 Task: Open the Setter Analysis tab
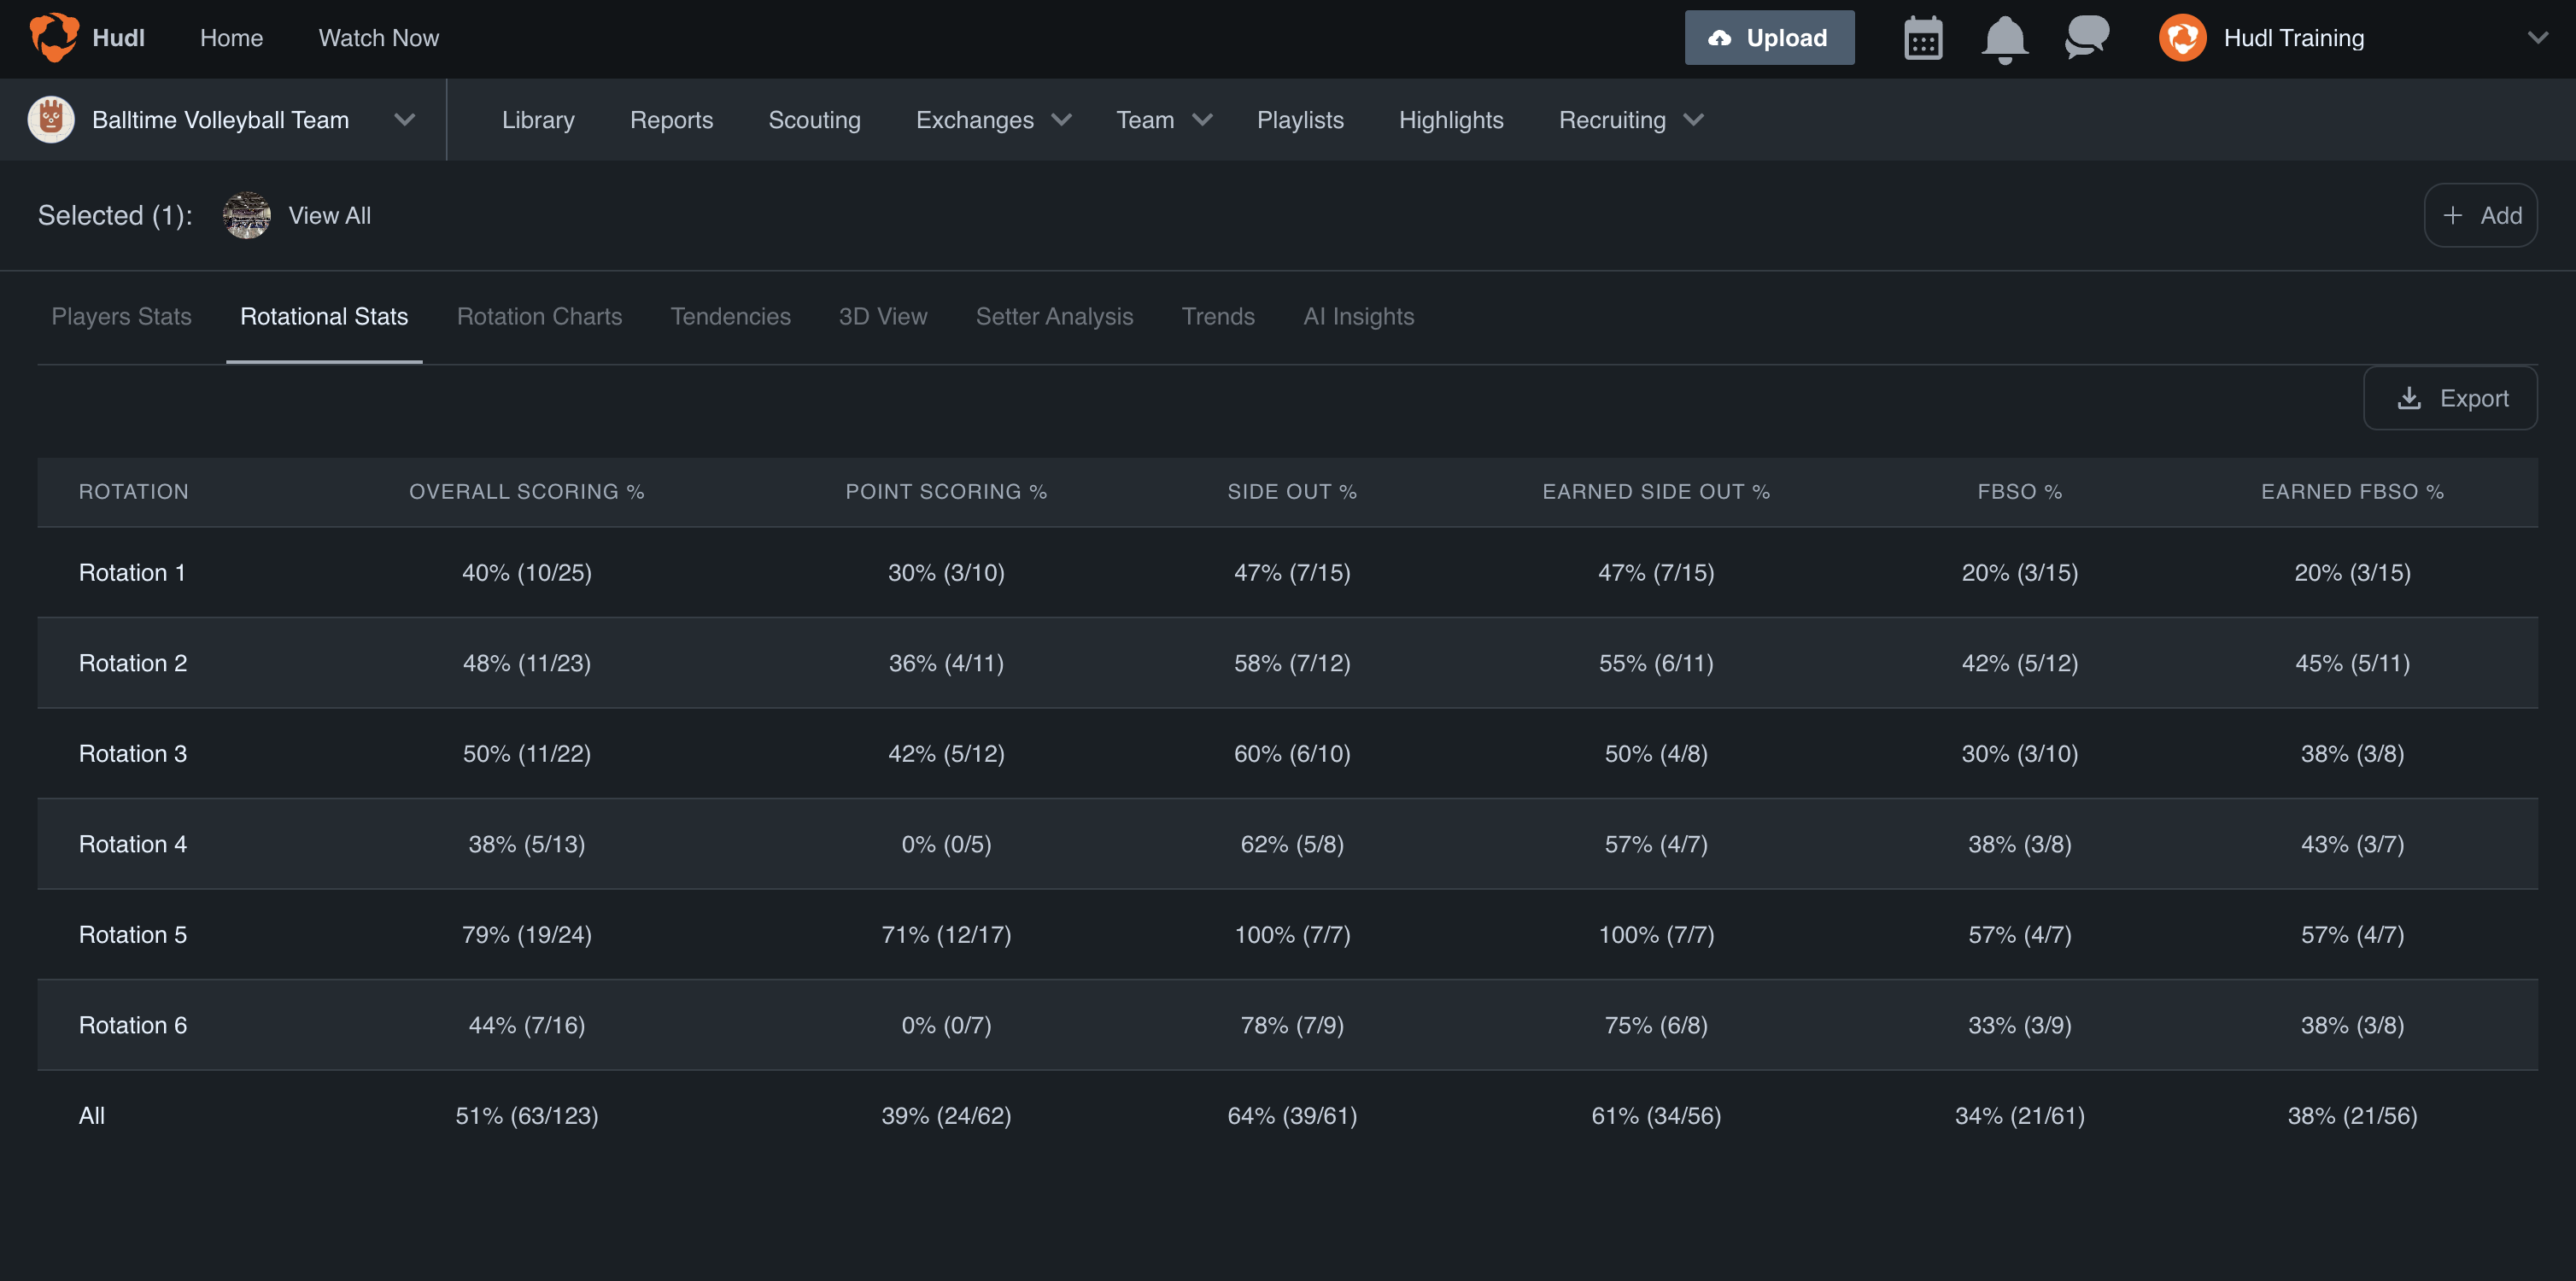coord(1054,316)
